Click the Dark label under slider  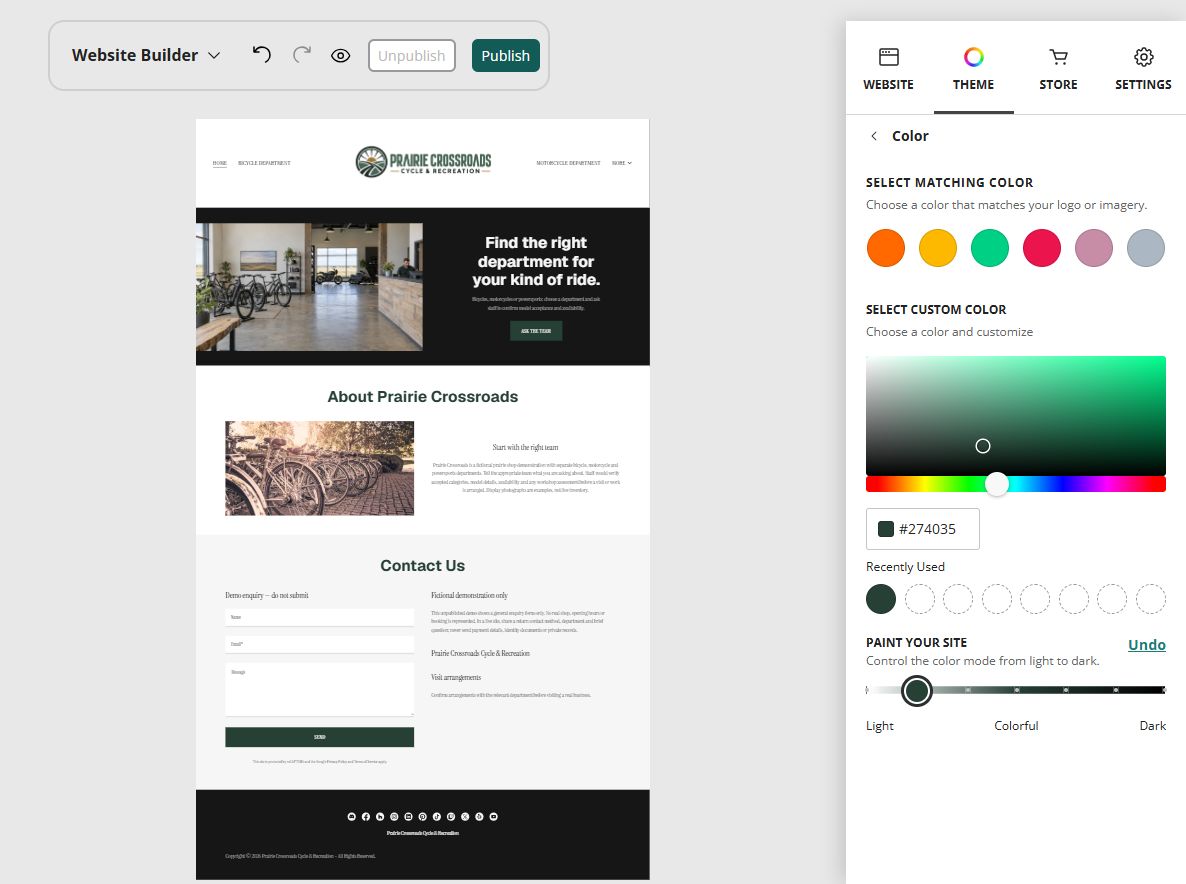point(1153,725)
